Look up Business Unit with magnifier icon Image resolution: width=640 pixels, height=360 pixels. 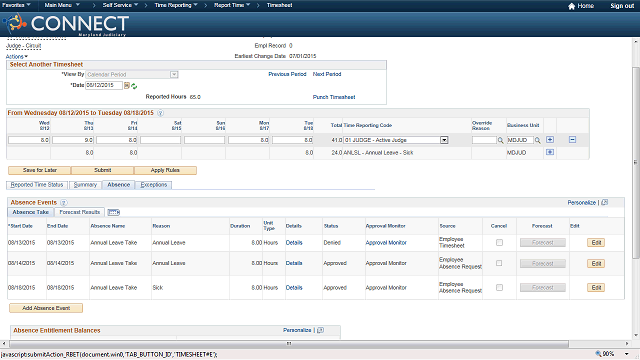tap(538, 140)
